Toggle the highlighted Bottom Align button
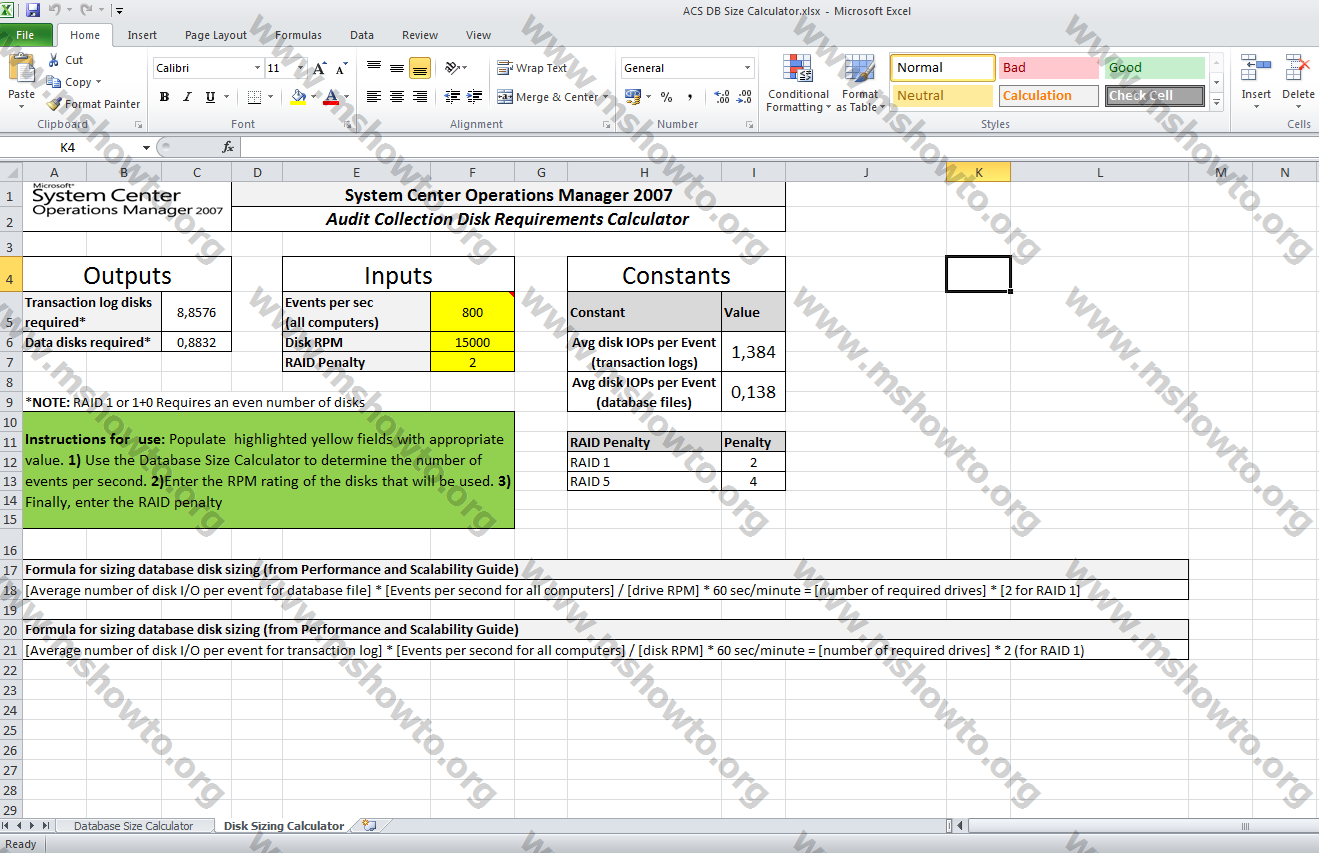The height and width of the screenshot is (853, 1319). [x=420, y=67]
